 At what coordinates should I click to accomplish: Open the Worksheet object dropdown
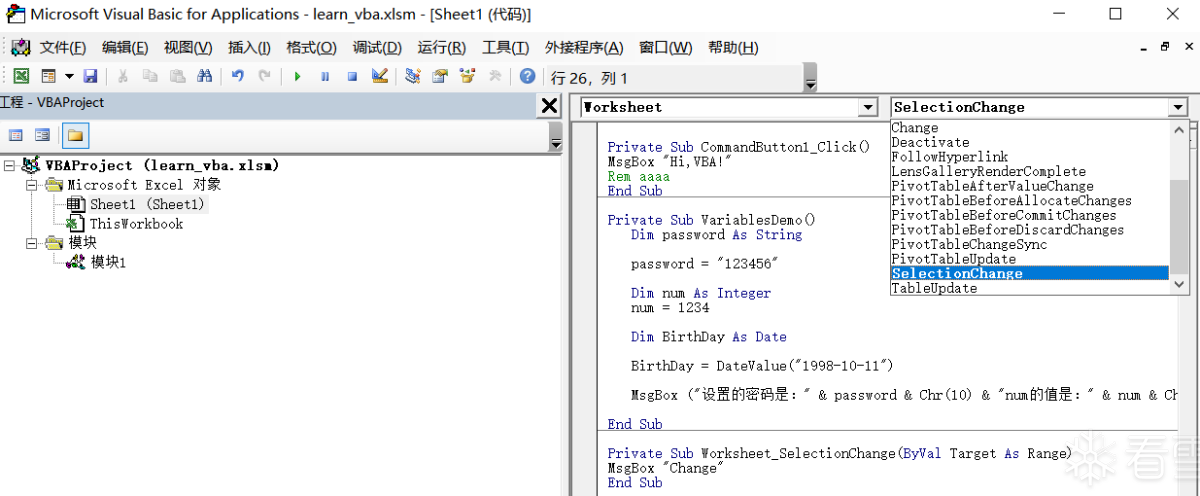(x=867, y=107)
